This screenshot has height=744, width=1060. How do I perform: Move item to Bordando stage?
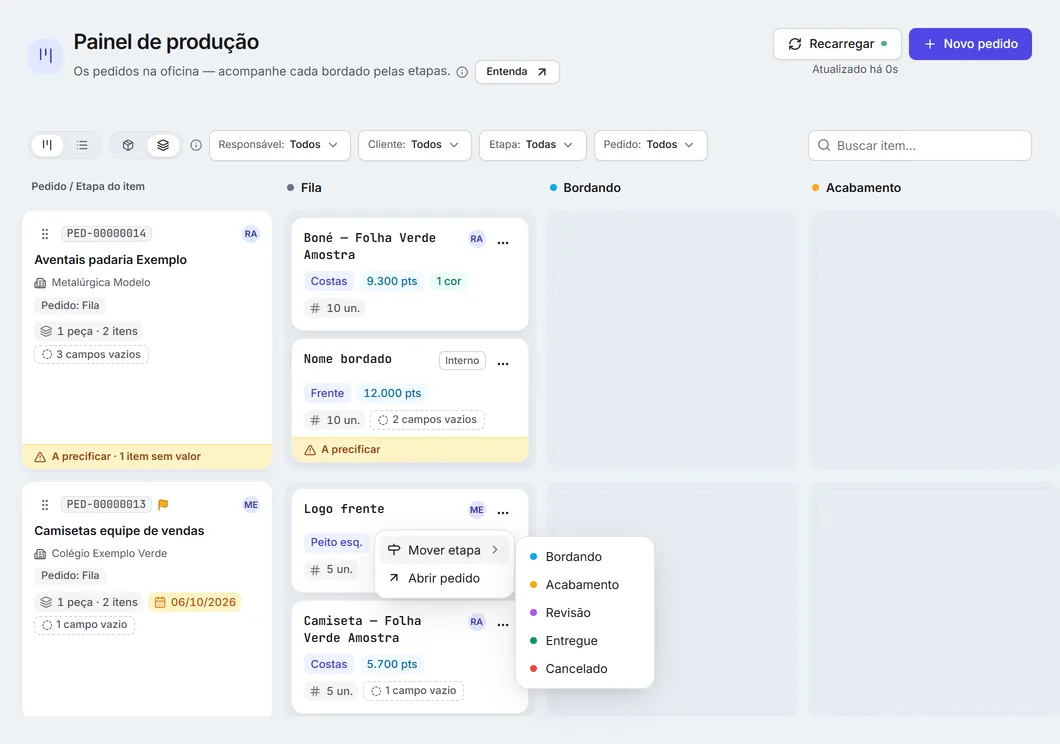585,557
